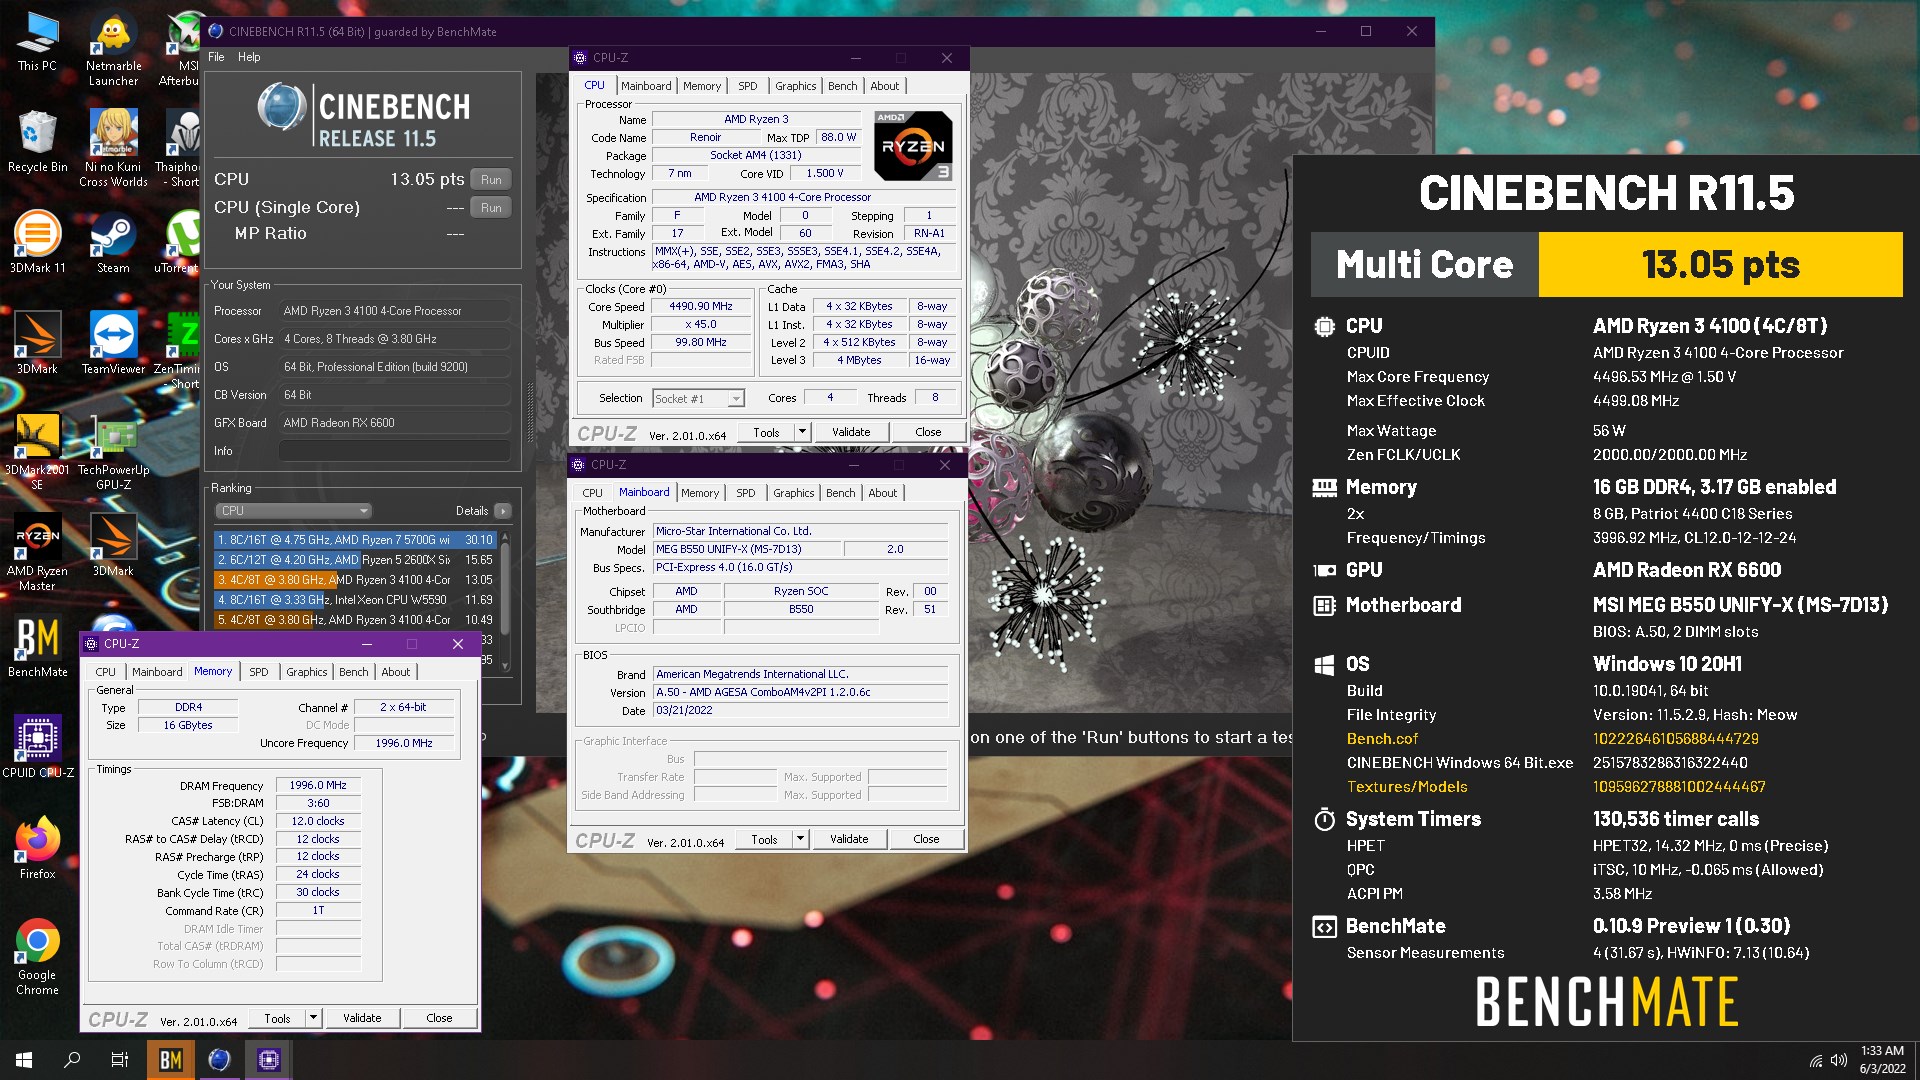The height and width of the screenshot is (1080, 1920).
Task: Switch to Mainboard tab in top CPU-Z window
Action: tap(646, 86)
